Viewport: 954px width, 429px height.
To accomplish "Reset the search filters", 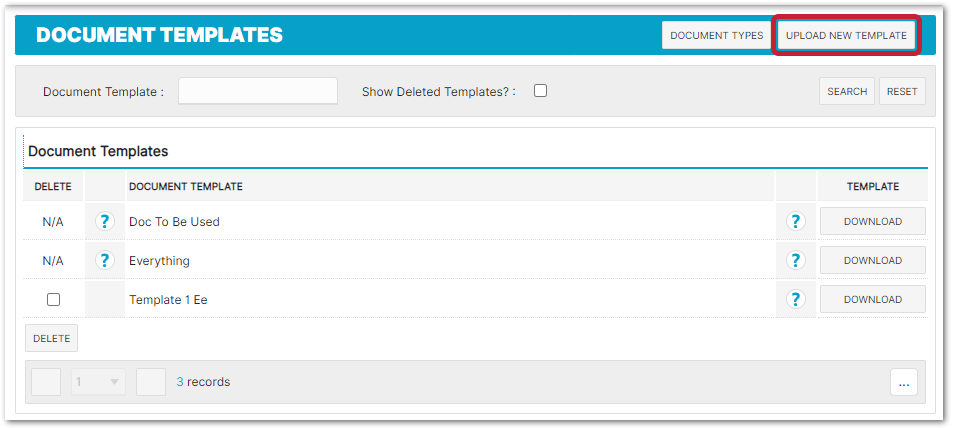I will (x=901, y=91).
